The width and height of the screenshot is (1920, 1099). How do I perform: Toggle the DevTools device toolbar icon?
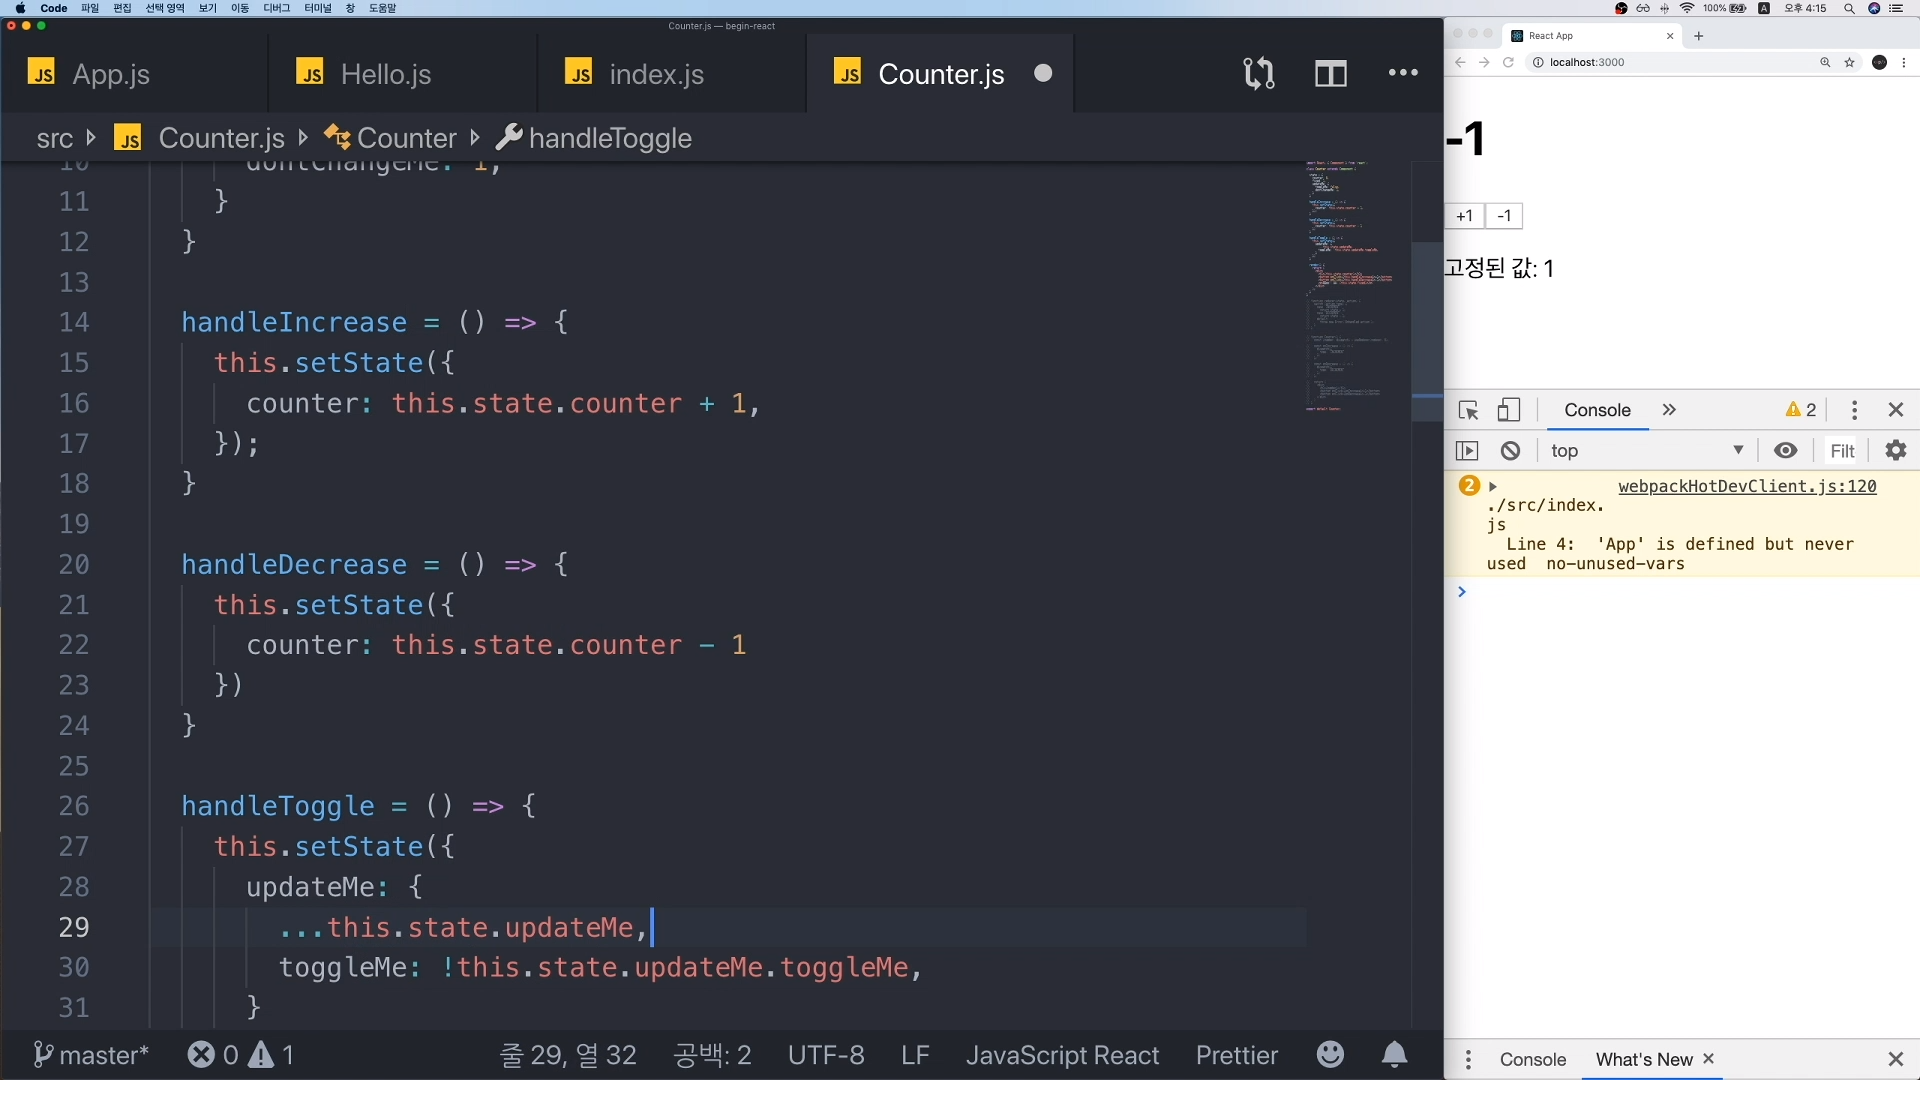(x=1508, y=411)
